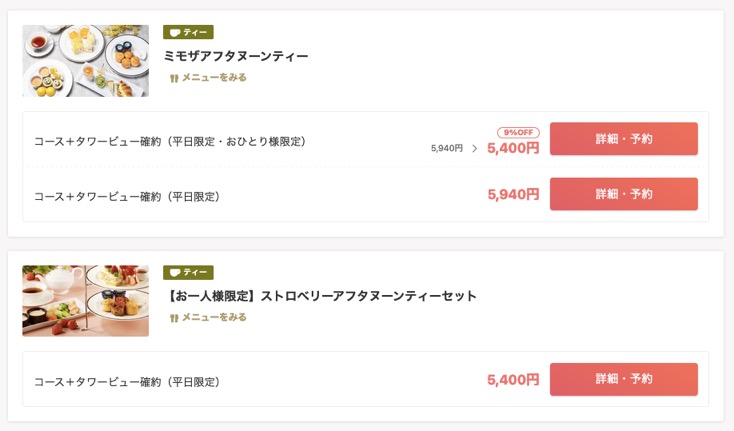Open ミモザアフタヌーンティー title
734x431 pixels.
tap(236, 56)
